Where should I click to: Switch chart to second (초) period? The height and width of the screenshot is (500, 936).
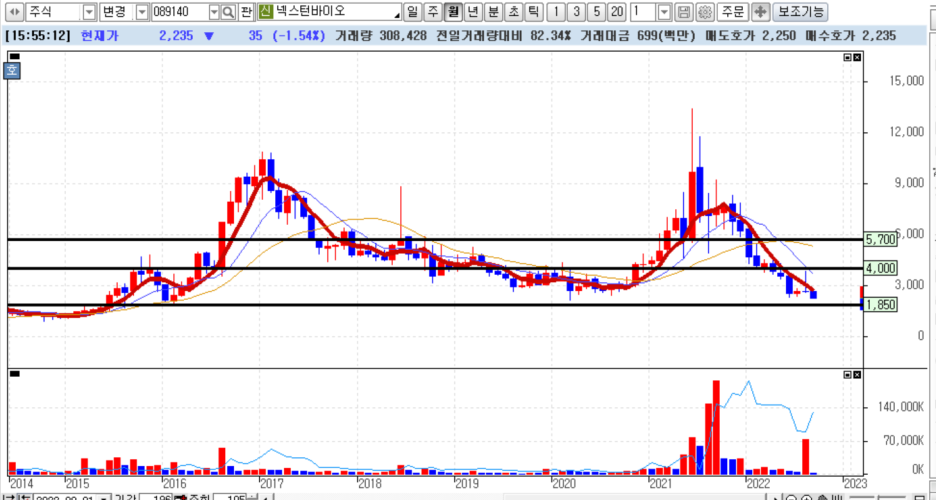[513, 11]
